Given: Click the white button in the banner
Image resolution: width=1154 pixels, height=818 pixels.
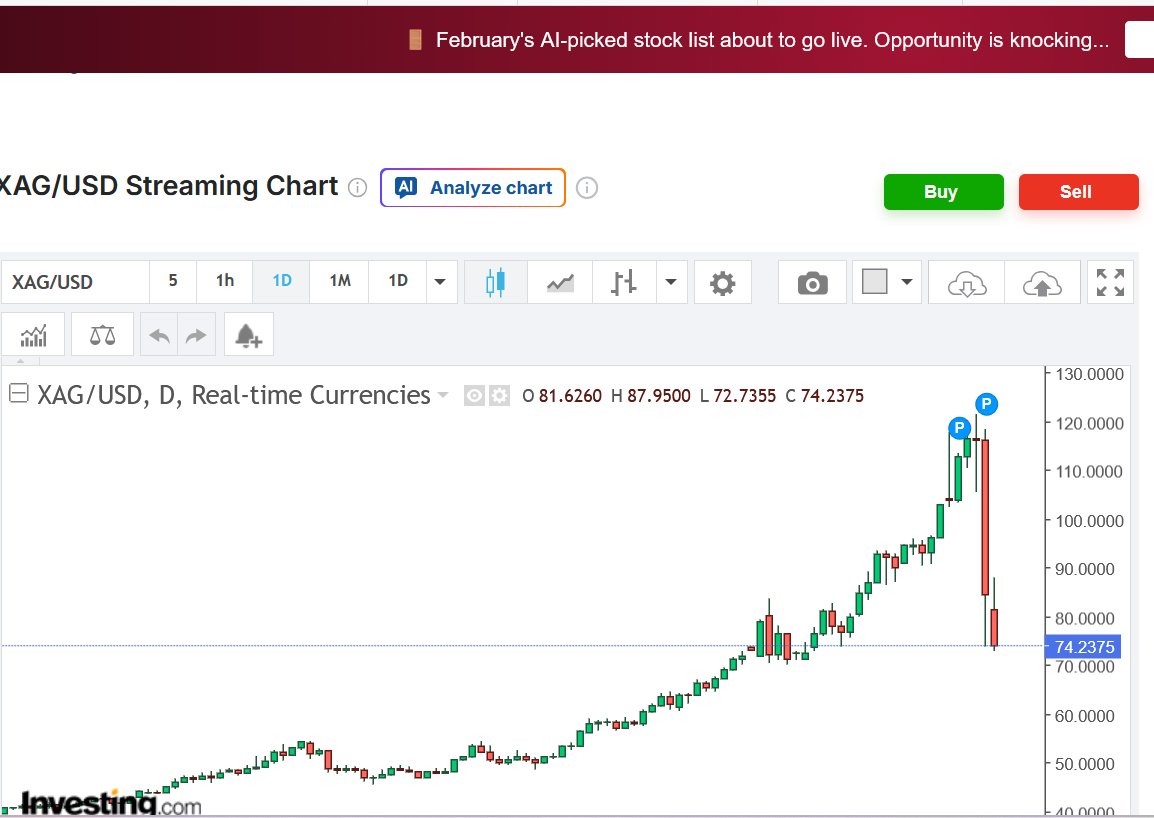Looking at the screenshot, I should pyautogui.click(x=1139, y=40).
